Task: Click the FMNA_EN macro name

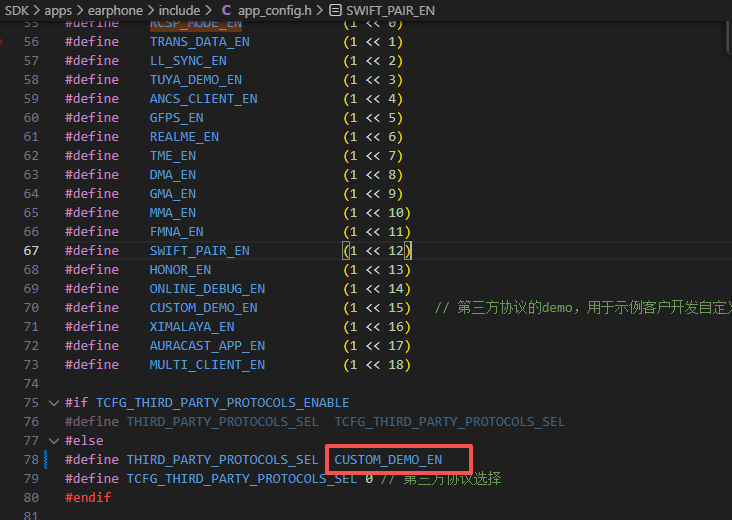Action: click(x=176, y=232)
